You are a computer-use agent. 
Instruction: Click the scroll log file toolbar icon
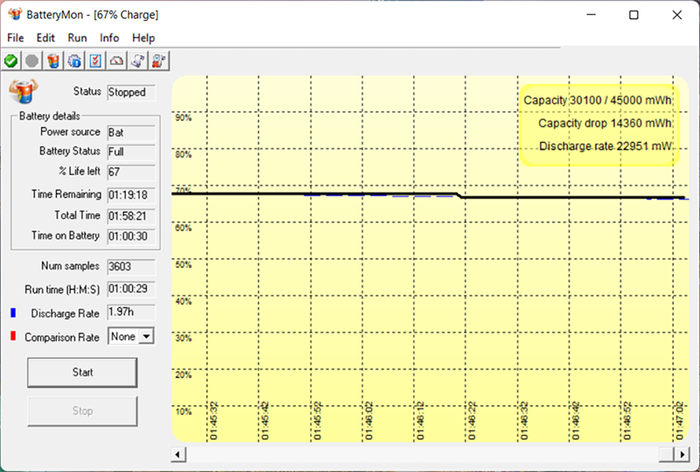pyautogui.click(x=138, y=61)
